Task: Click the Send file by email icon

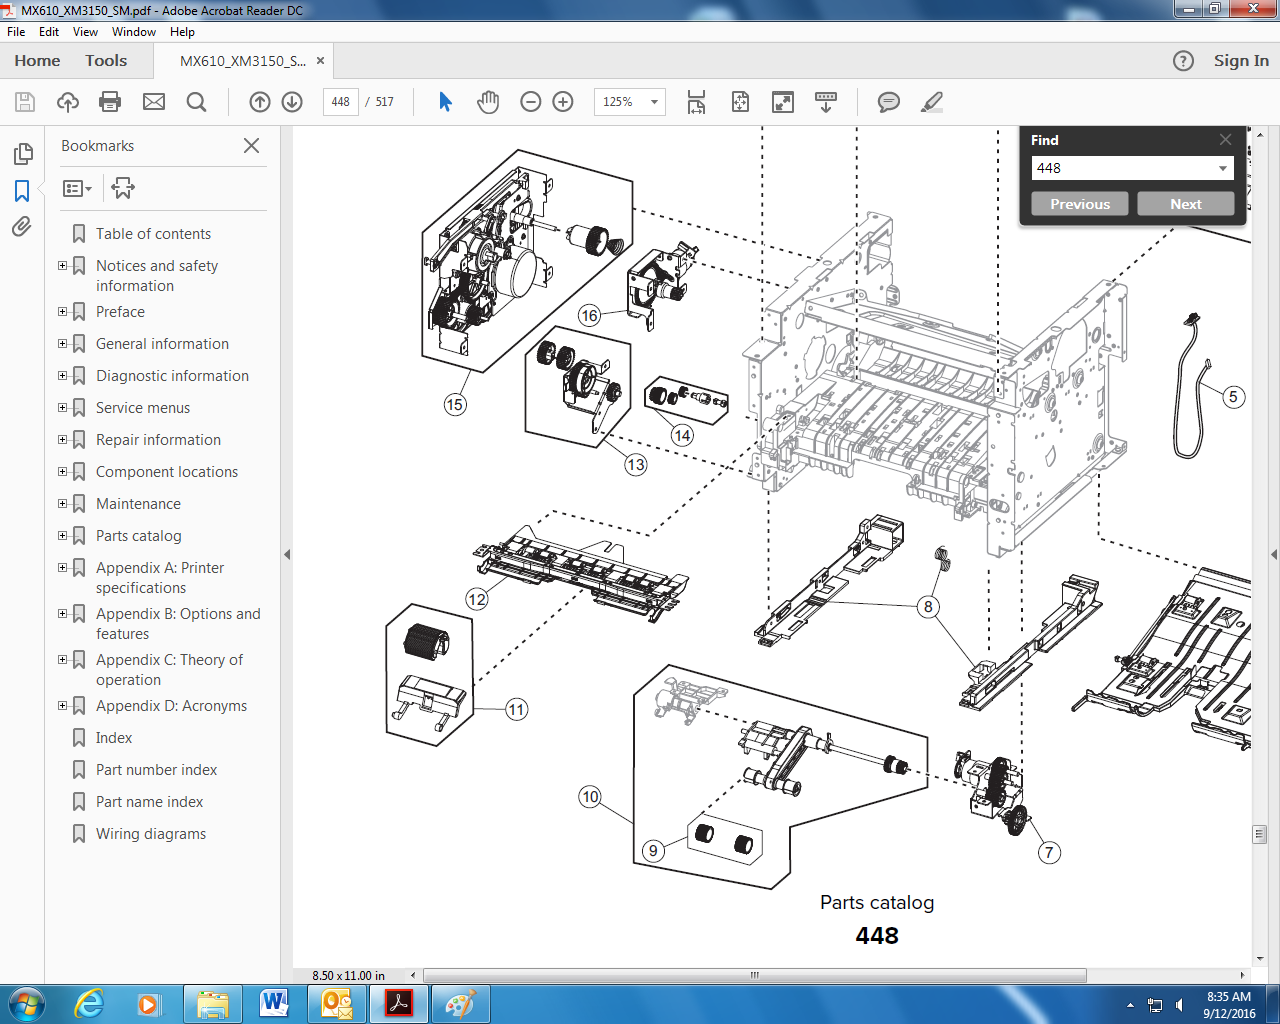Action: [154, 102]
